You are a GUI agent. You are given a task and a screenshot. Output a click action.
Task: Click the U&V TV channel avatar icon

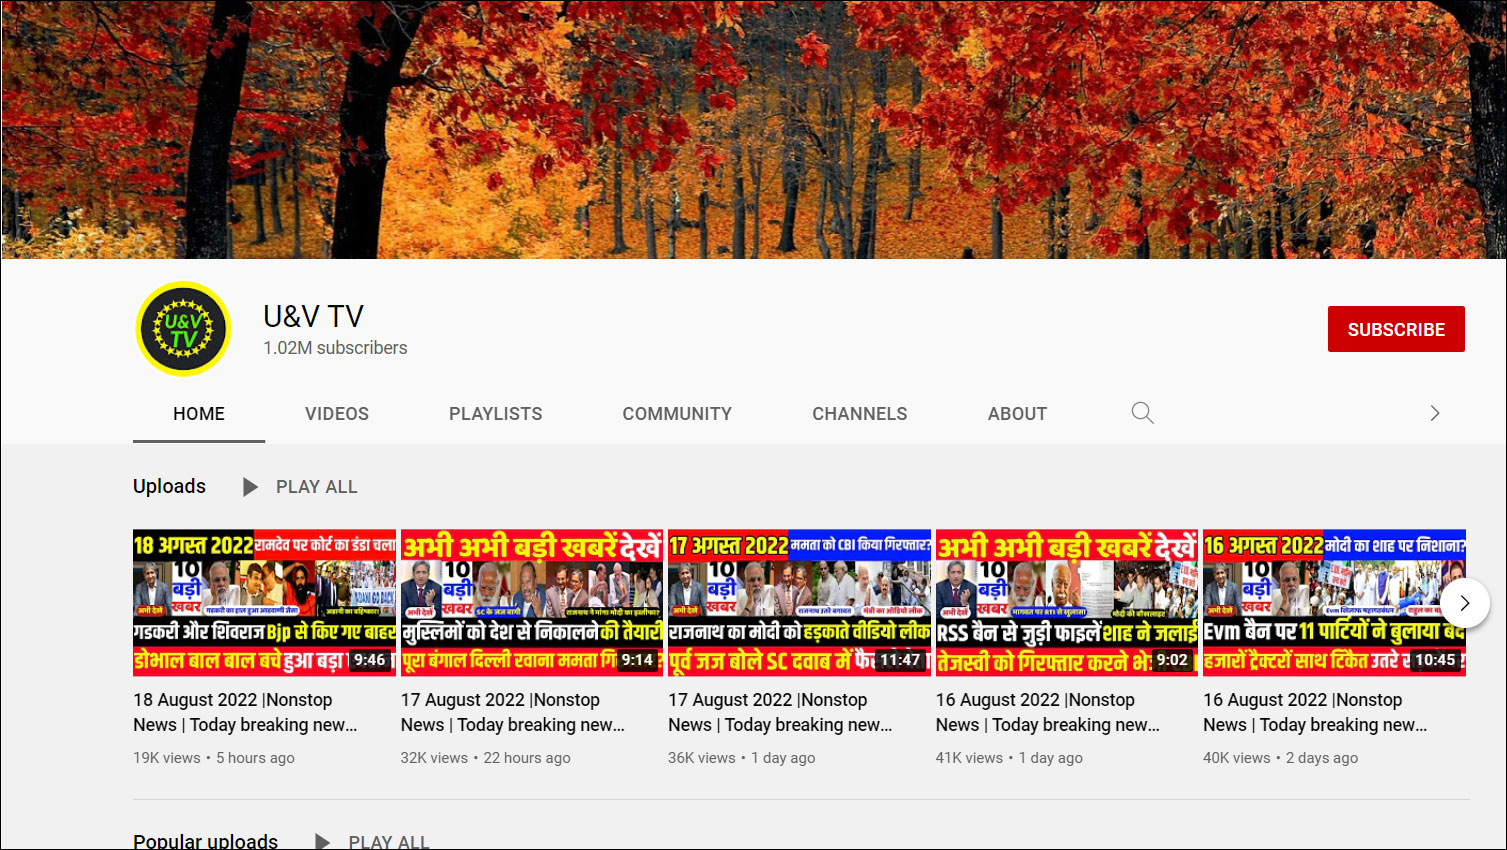(x=183, y=329)
